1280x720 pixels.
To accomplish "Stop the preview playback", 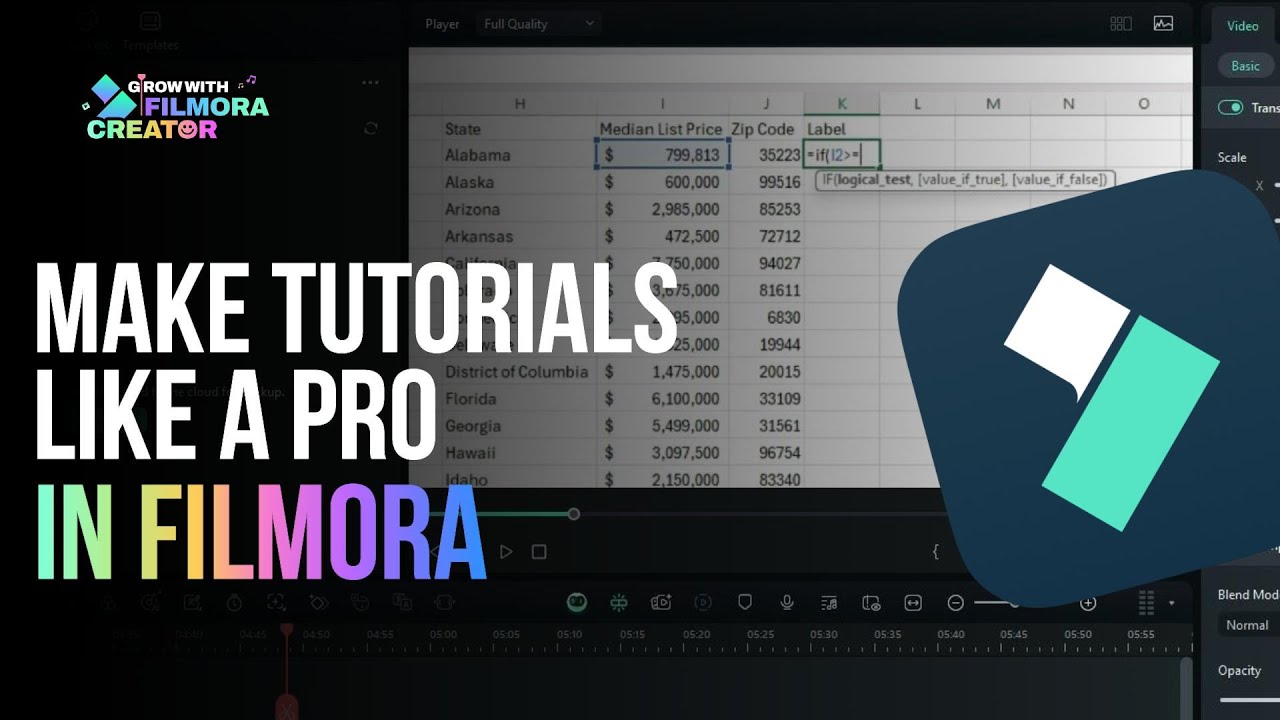I will click(539, 552).
